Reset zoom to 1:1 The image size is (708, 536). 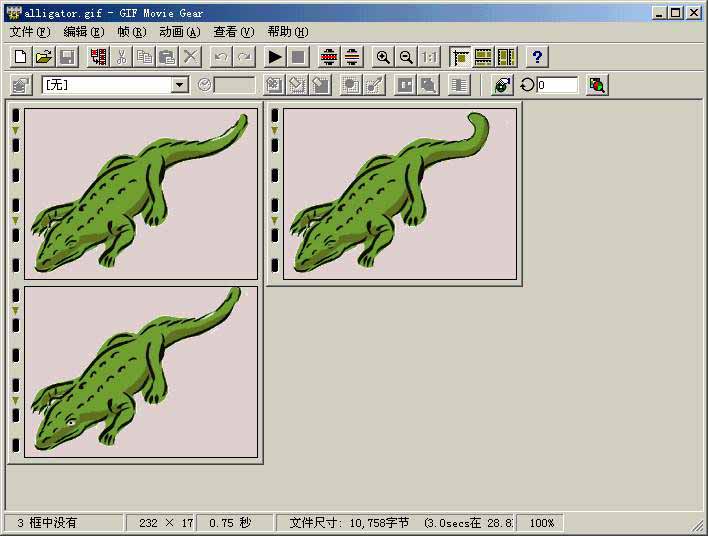point(429,57)
